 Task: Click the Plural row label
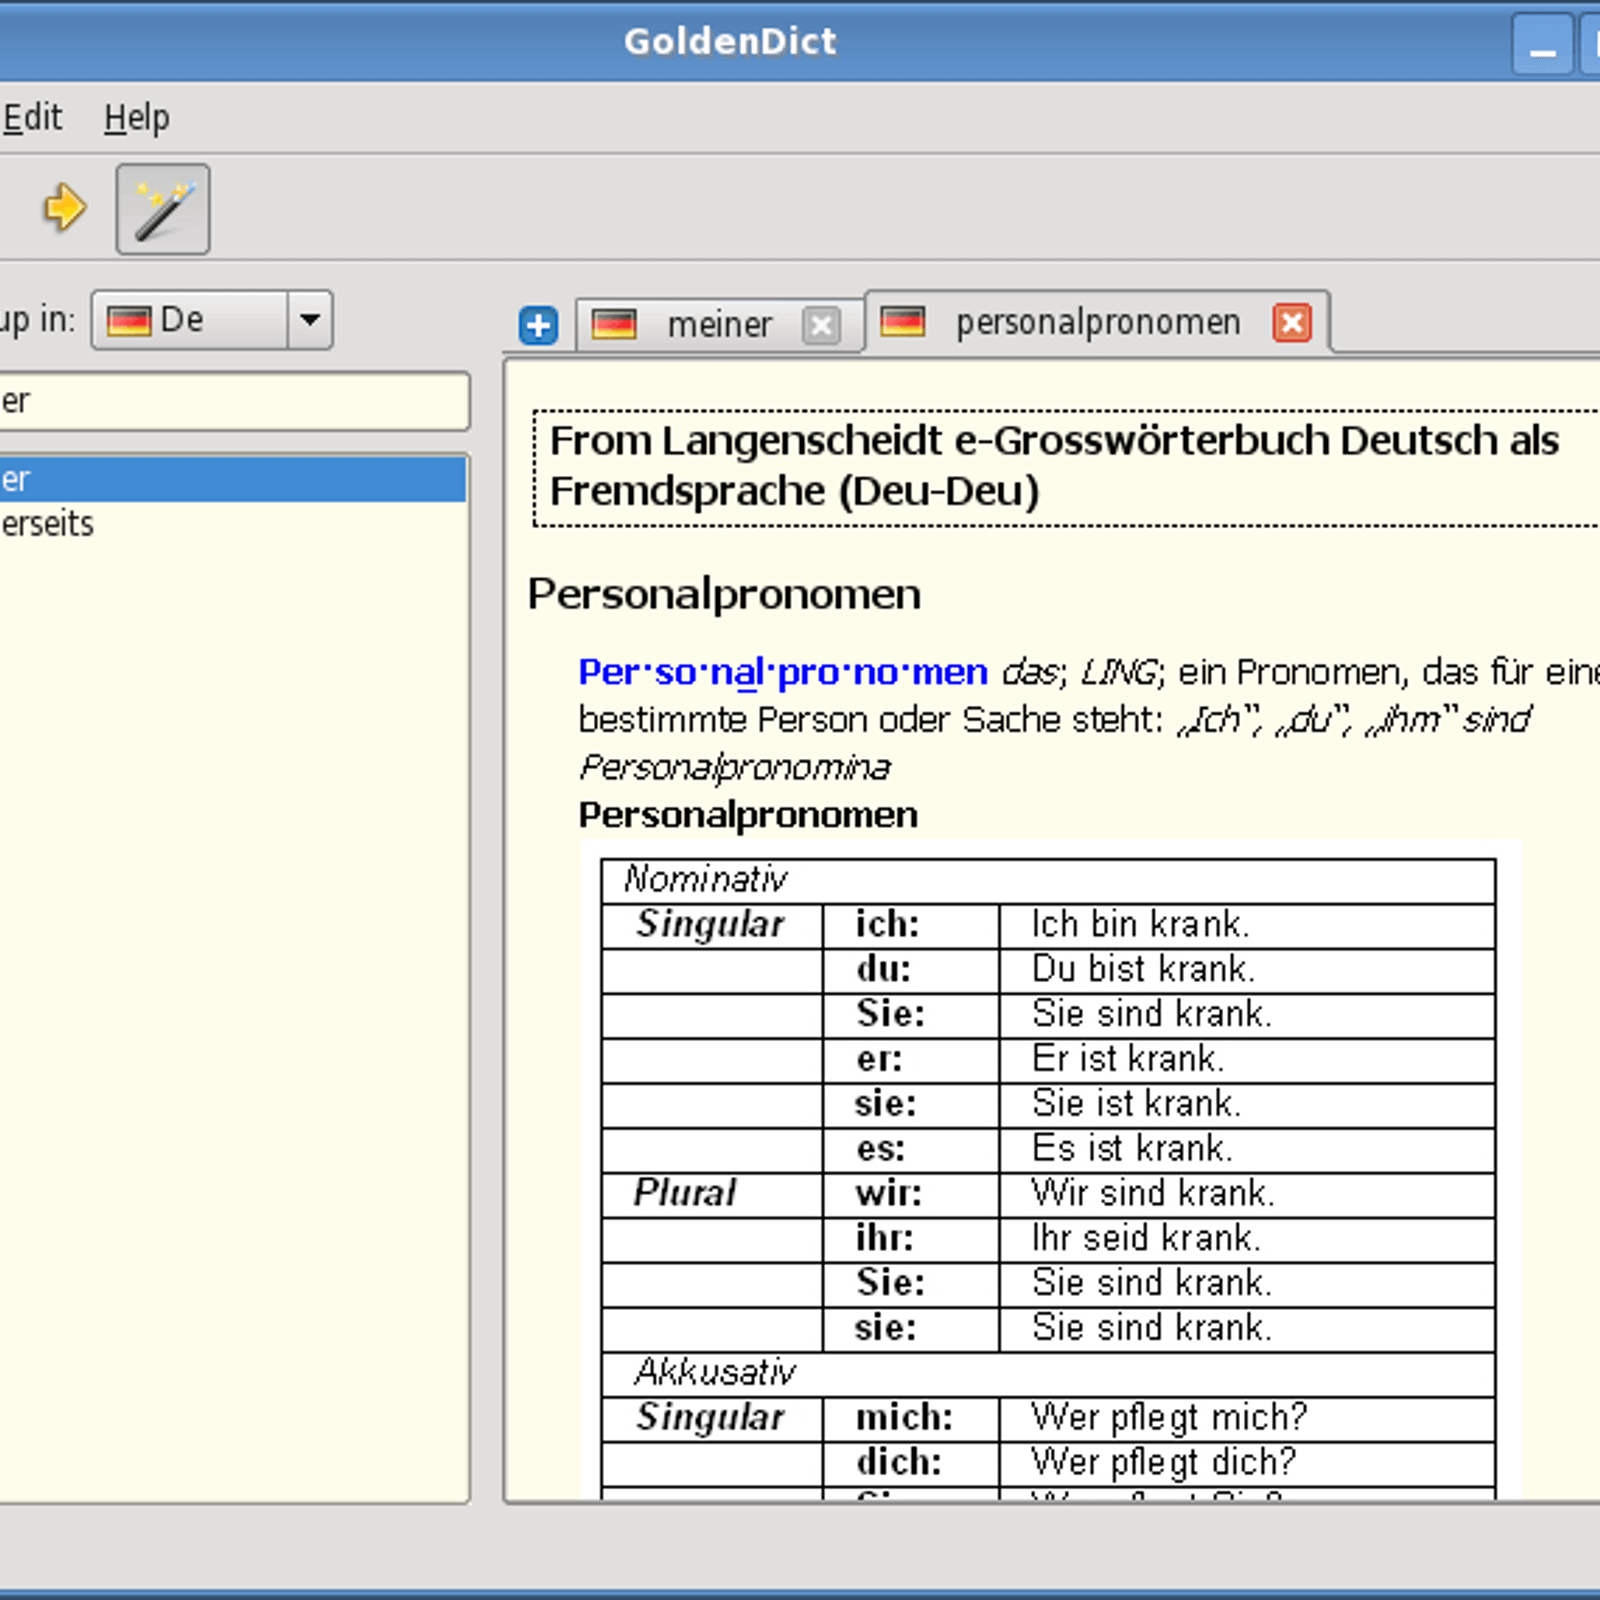point(685,1193)
